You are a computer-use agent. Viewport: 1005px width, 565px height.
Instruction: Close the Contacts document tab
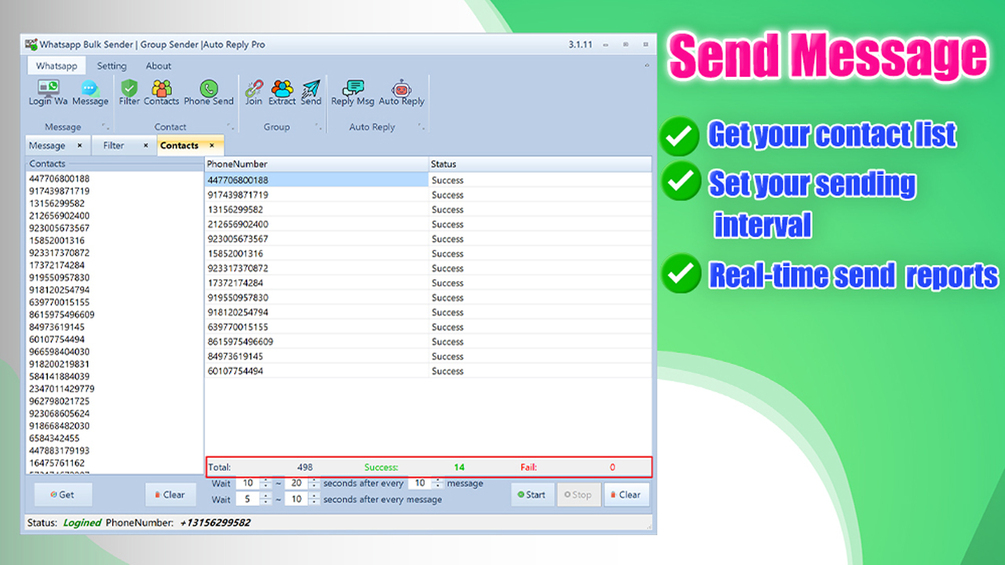(x=212, y=145)
